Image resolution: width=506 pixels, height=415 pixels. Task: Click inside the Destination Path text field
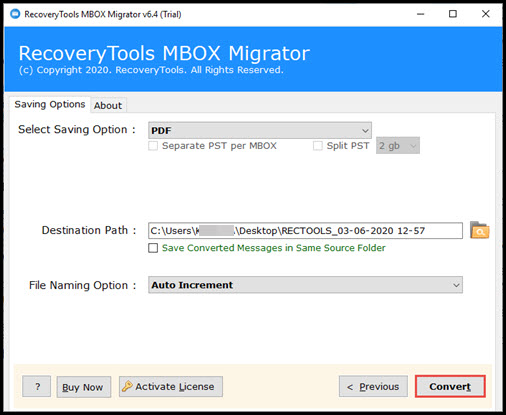[305, 231]
